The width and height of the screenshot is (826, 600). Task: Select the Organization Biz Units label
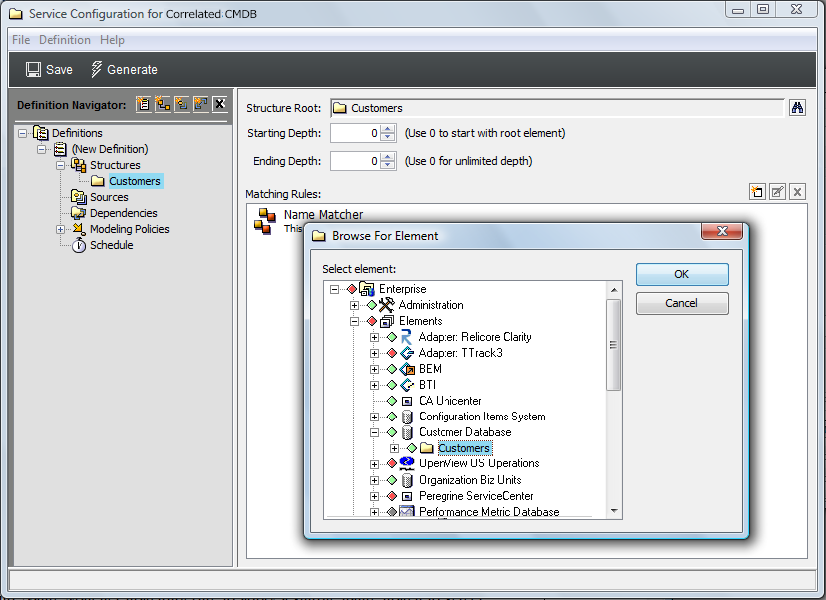click(470, 480)
